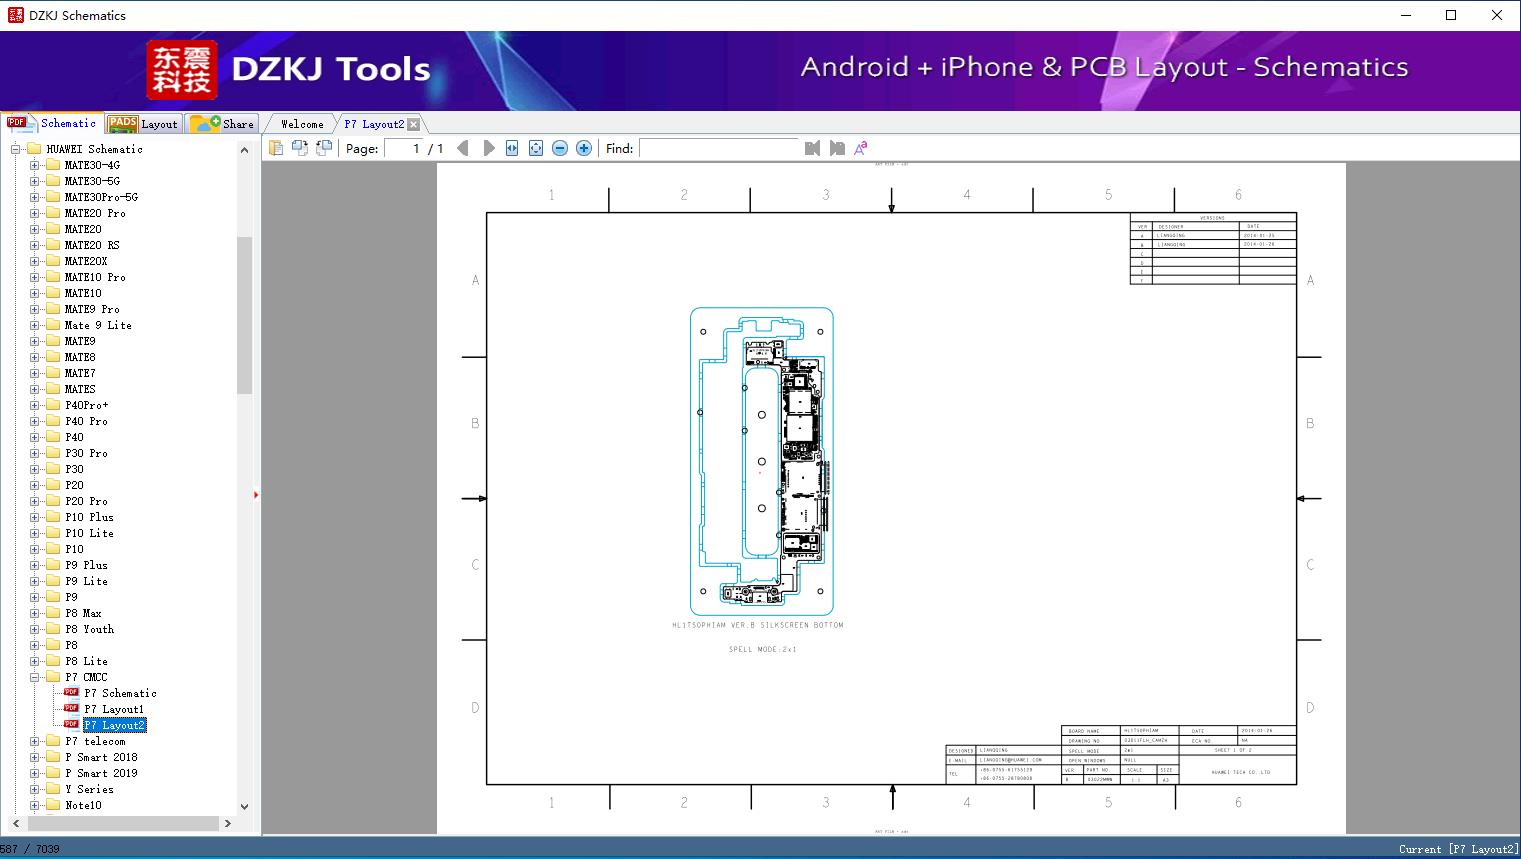Click the MATE9 Pro folder icon
The width and height of the screenshot is (1521, 859).
(x=53, y=309)
